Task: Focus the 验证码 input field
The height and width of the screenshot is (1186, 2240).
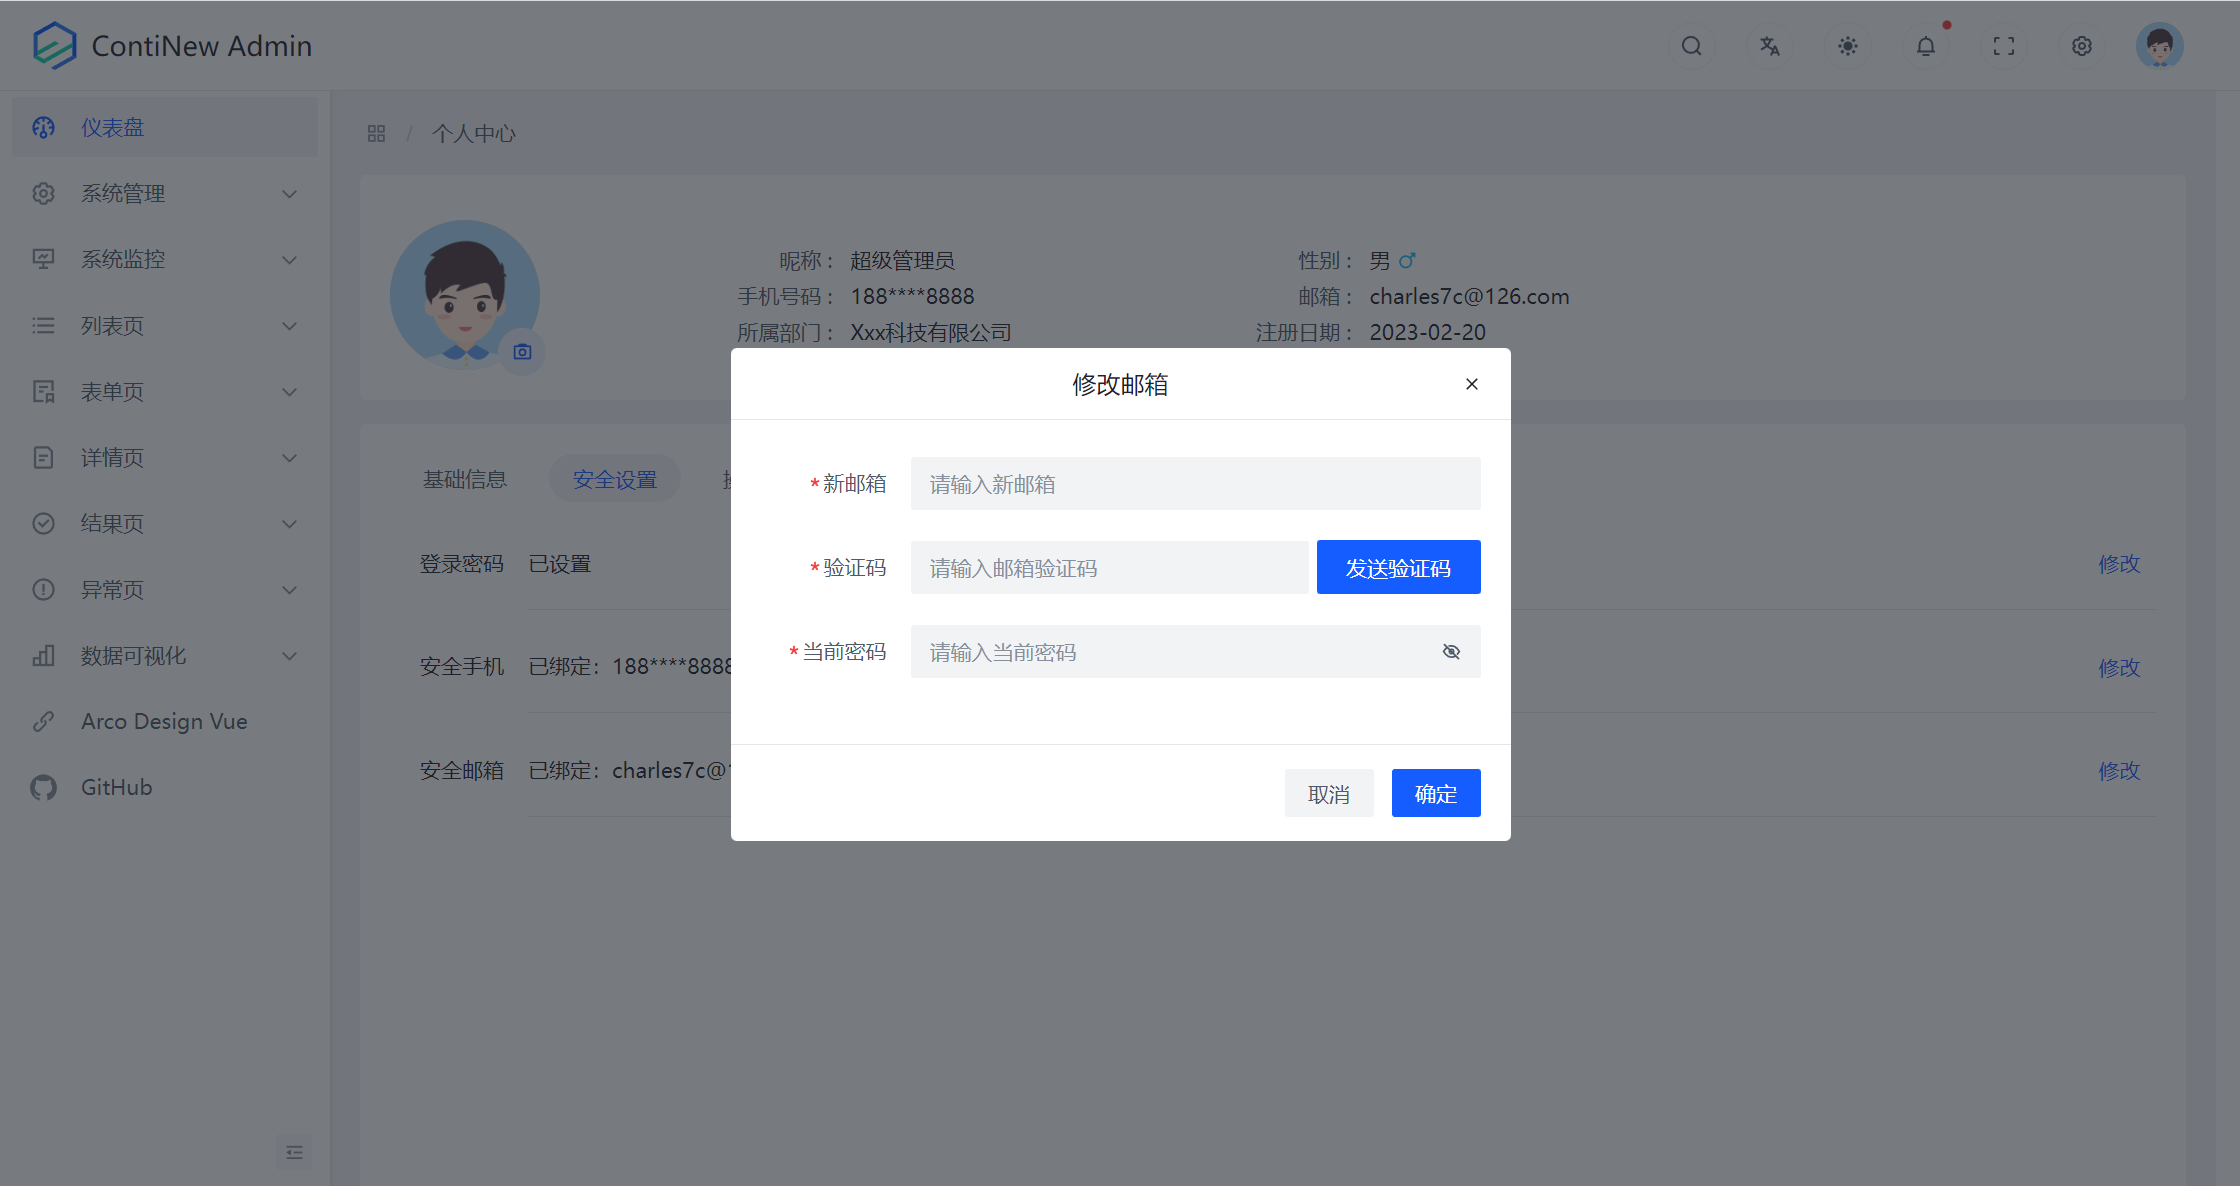Action: [x=1109, y=568]
